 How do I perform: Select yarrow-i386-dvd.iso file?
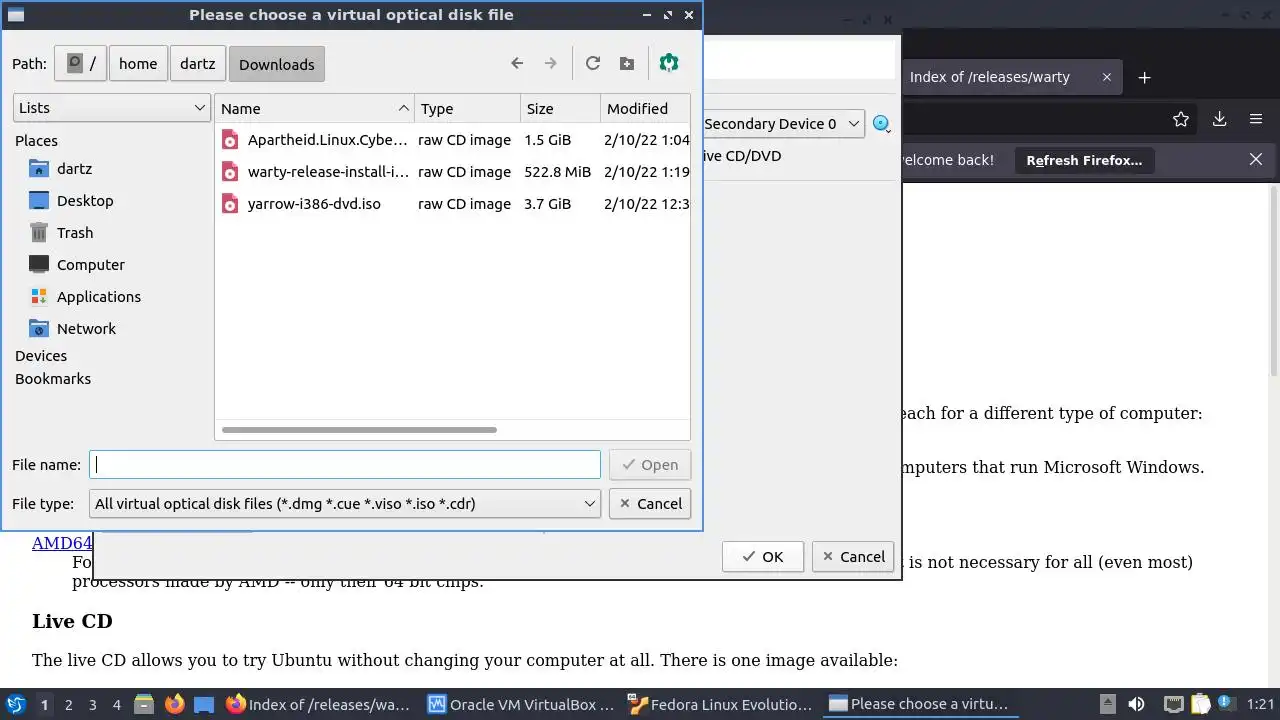tap(314, 204)
